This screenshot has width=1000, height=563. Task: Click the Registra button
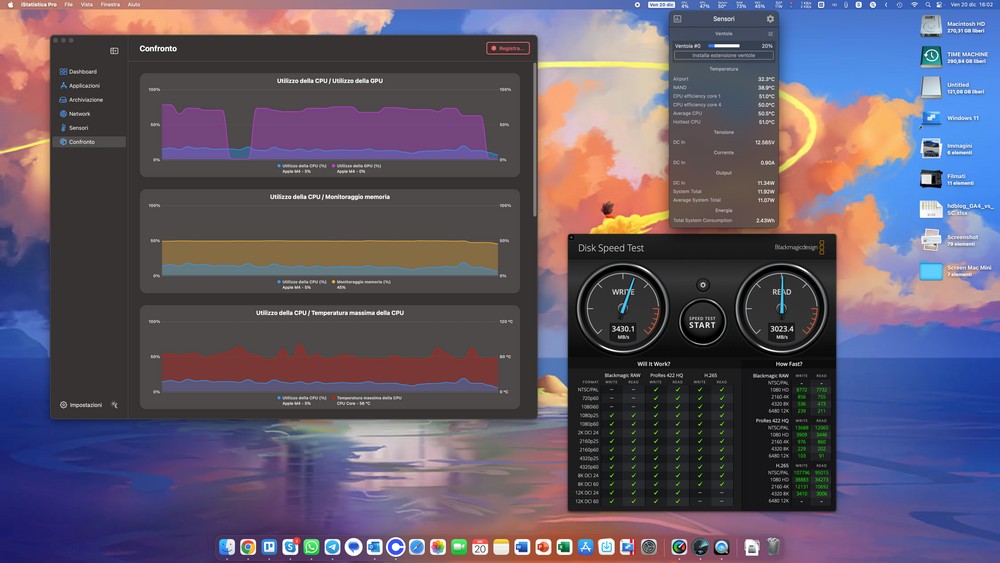coord(508,48)
